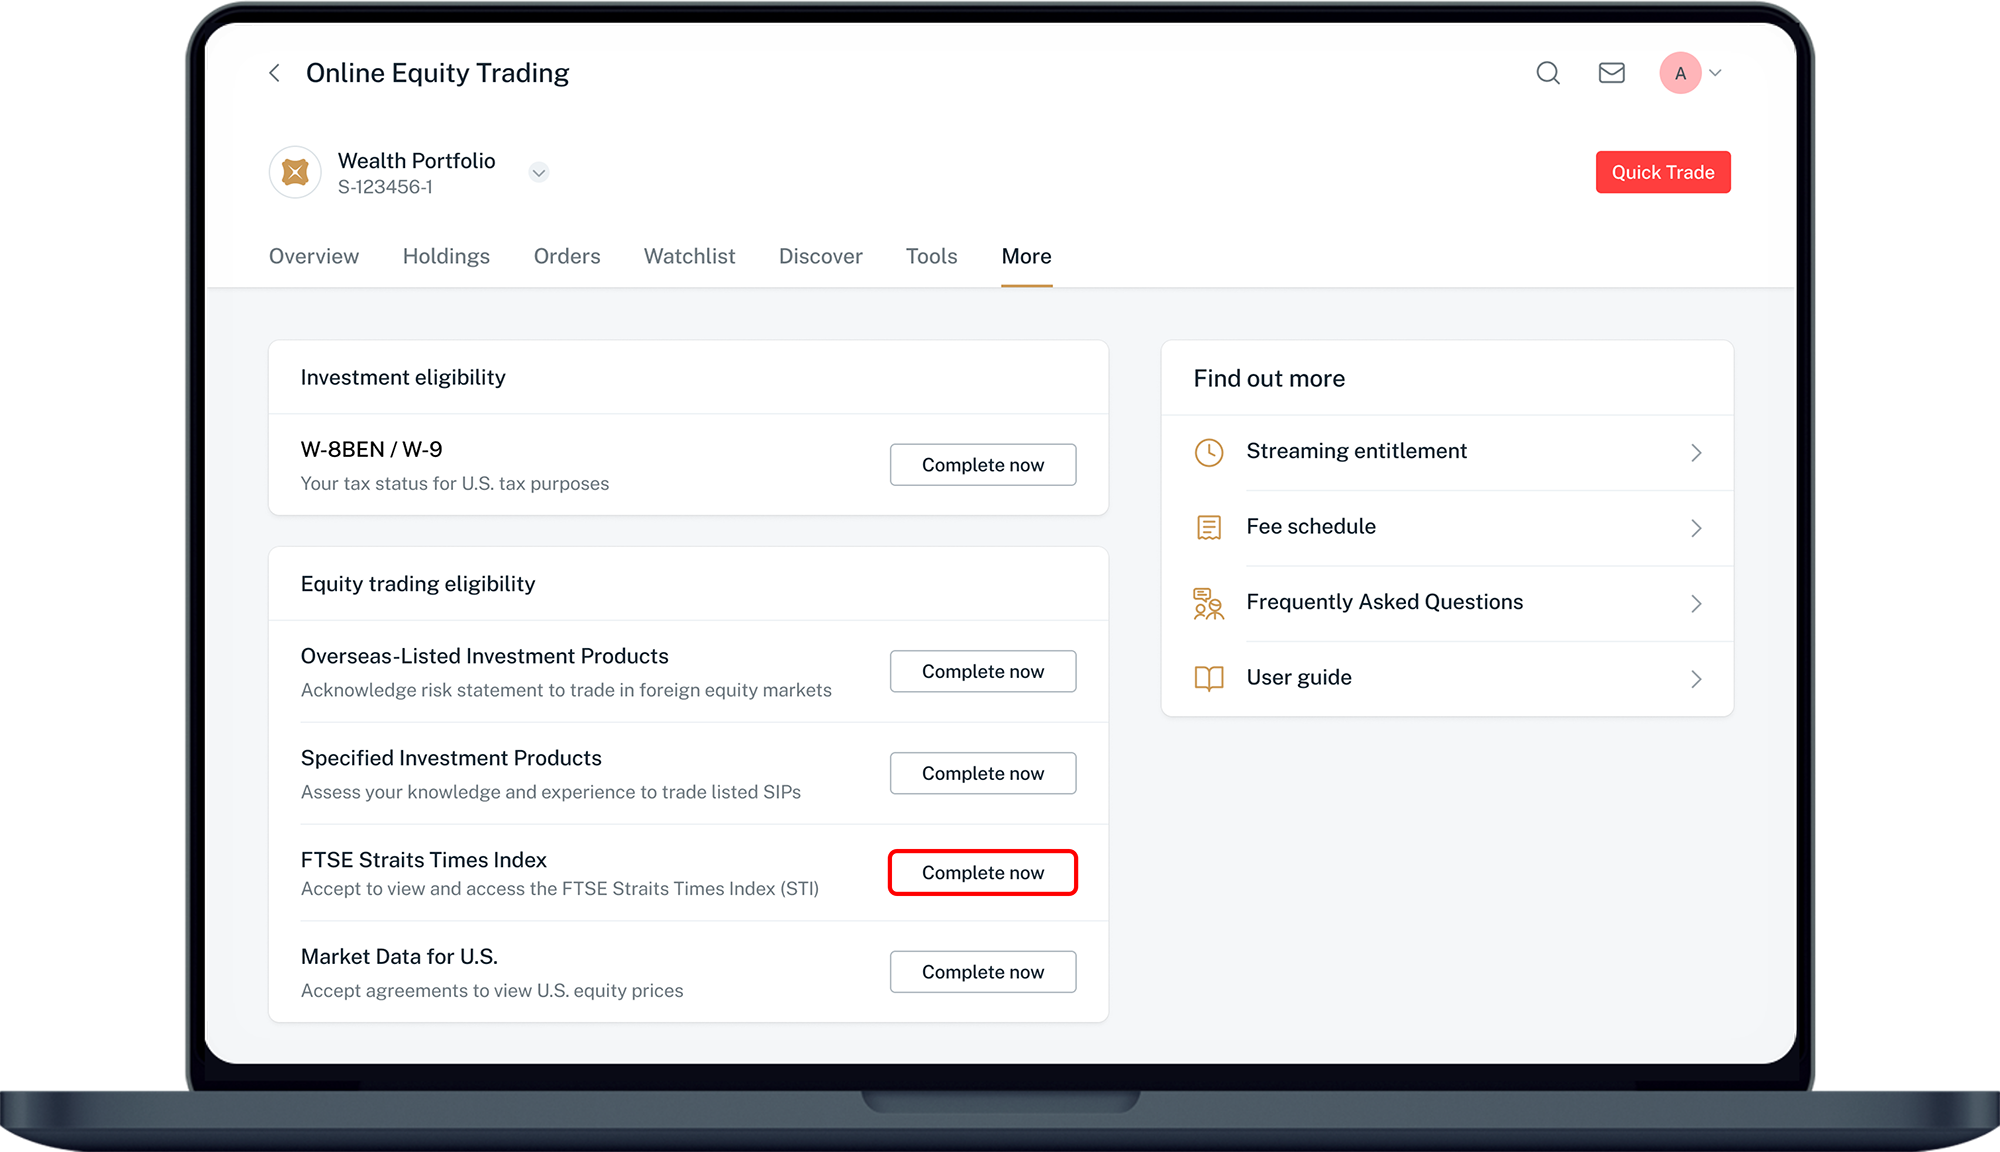Open Fee schedule chevron arrow

coord(1696,528)
